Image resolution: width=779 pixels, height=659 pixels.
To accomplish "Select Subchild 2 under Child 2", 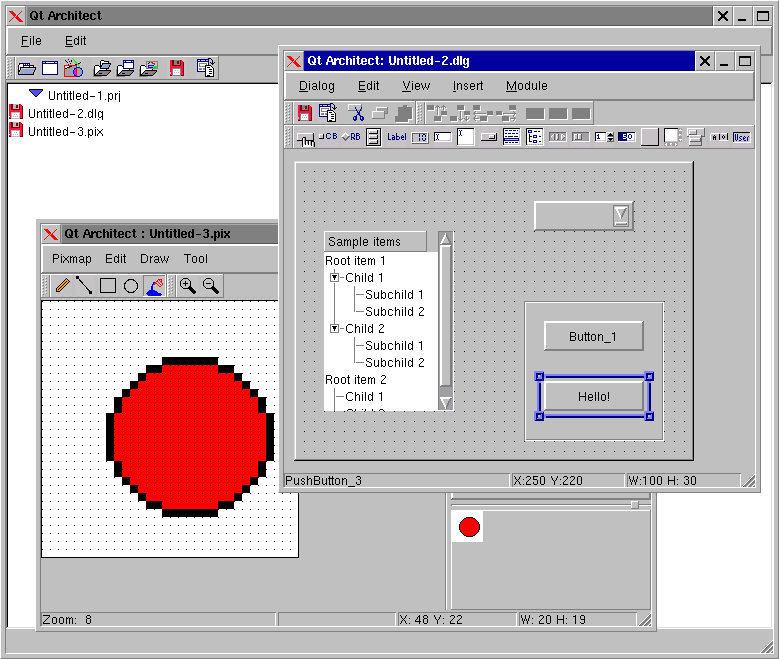I will pyautogui.click(x=394, y=363).
